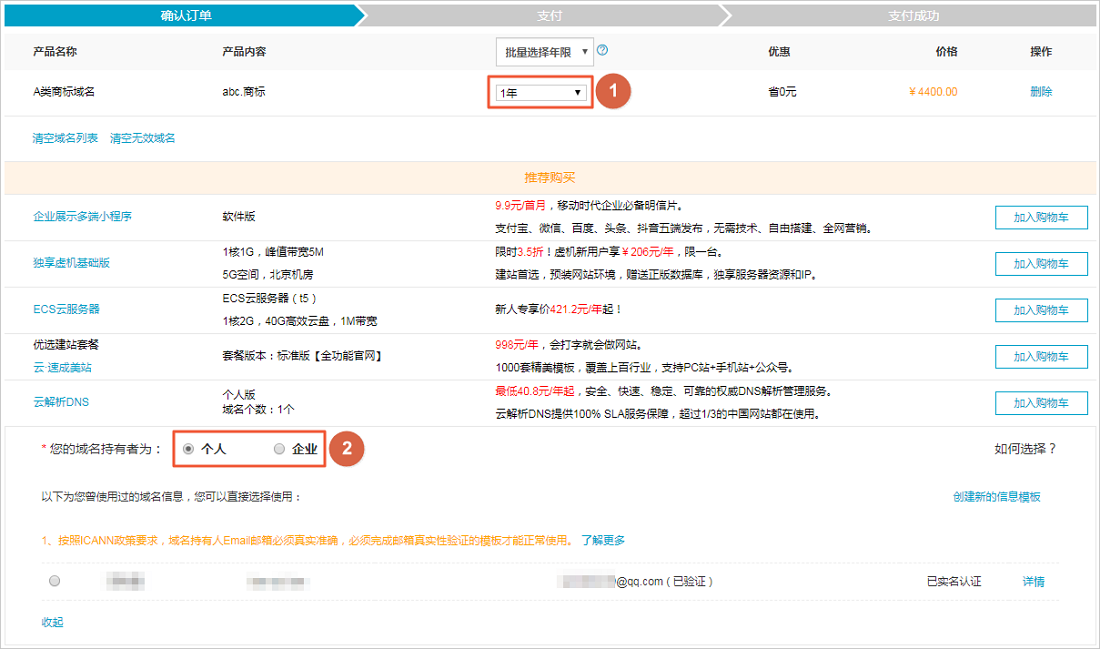Select the 个人 radio button
This screenshot has width=1100, height=649.
(189, 450)
